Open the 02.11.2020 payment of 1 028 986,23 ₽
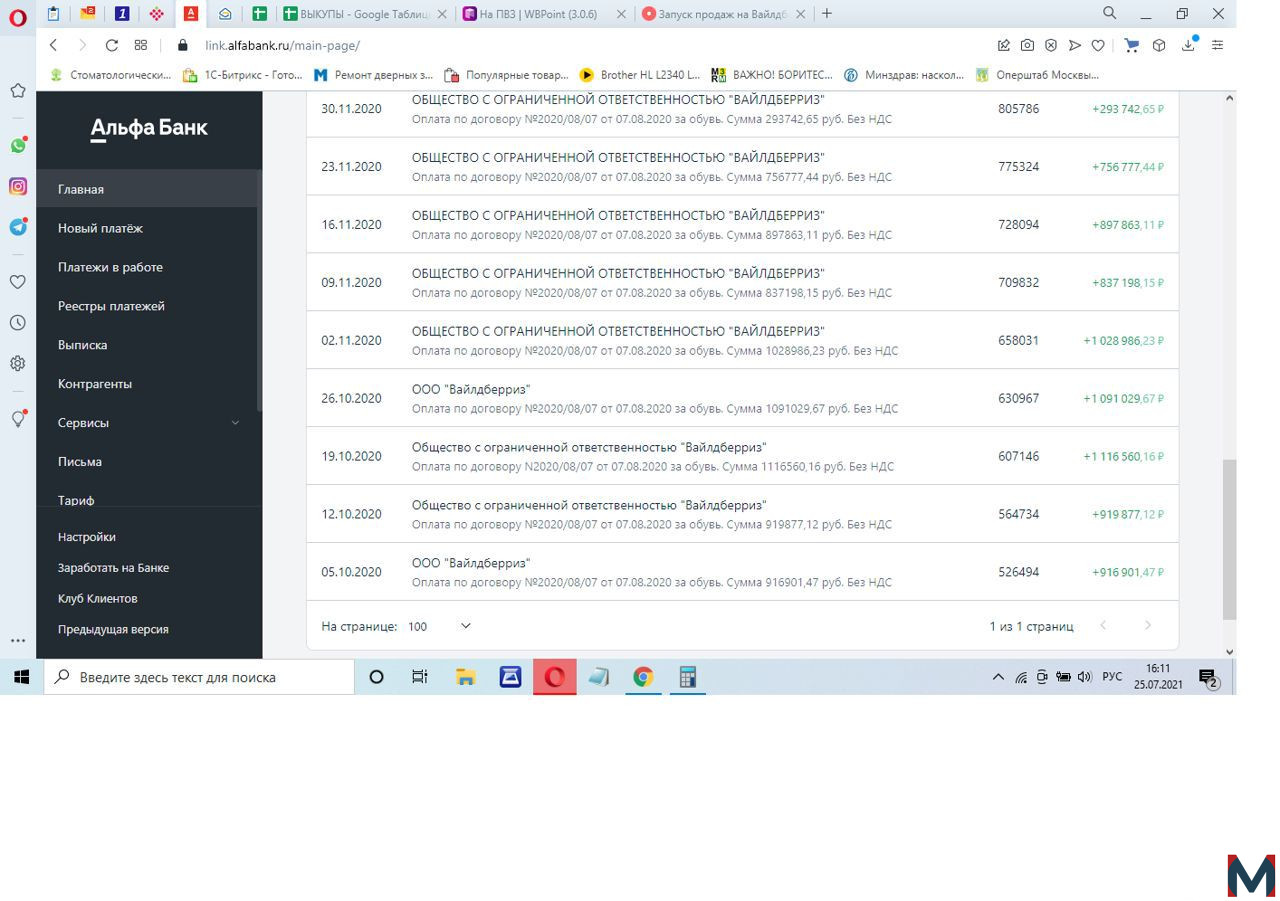The image size is (1280, 901). click(742, 340)
